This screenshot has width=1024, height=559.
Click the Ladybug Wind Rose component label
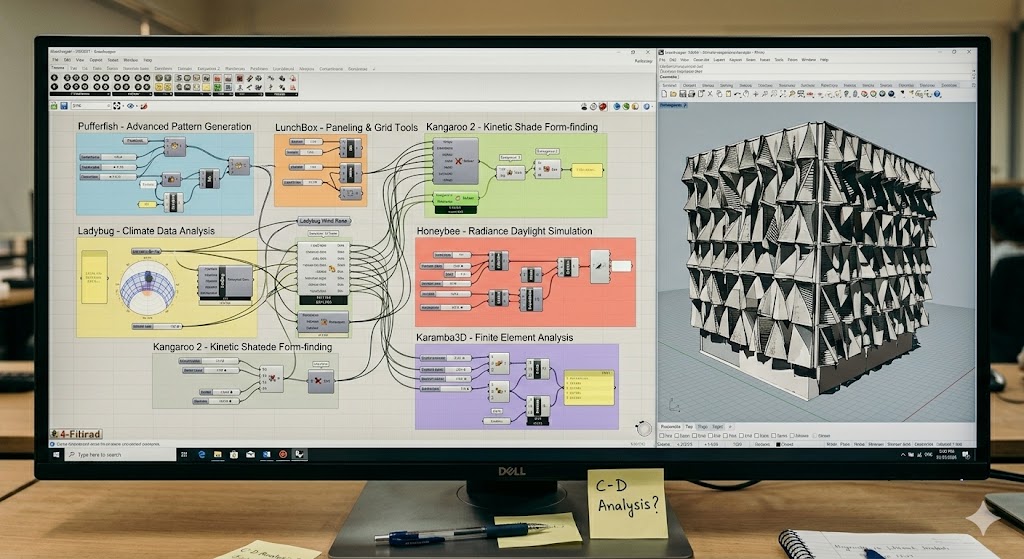tap(325, 221)
